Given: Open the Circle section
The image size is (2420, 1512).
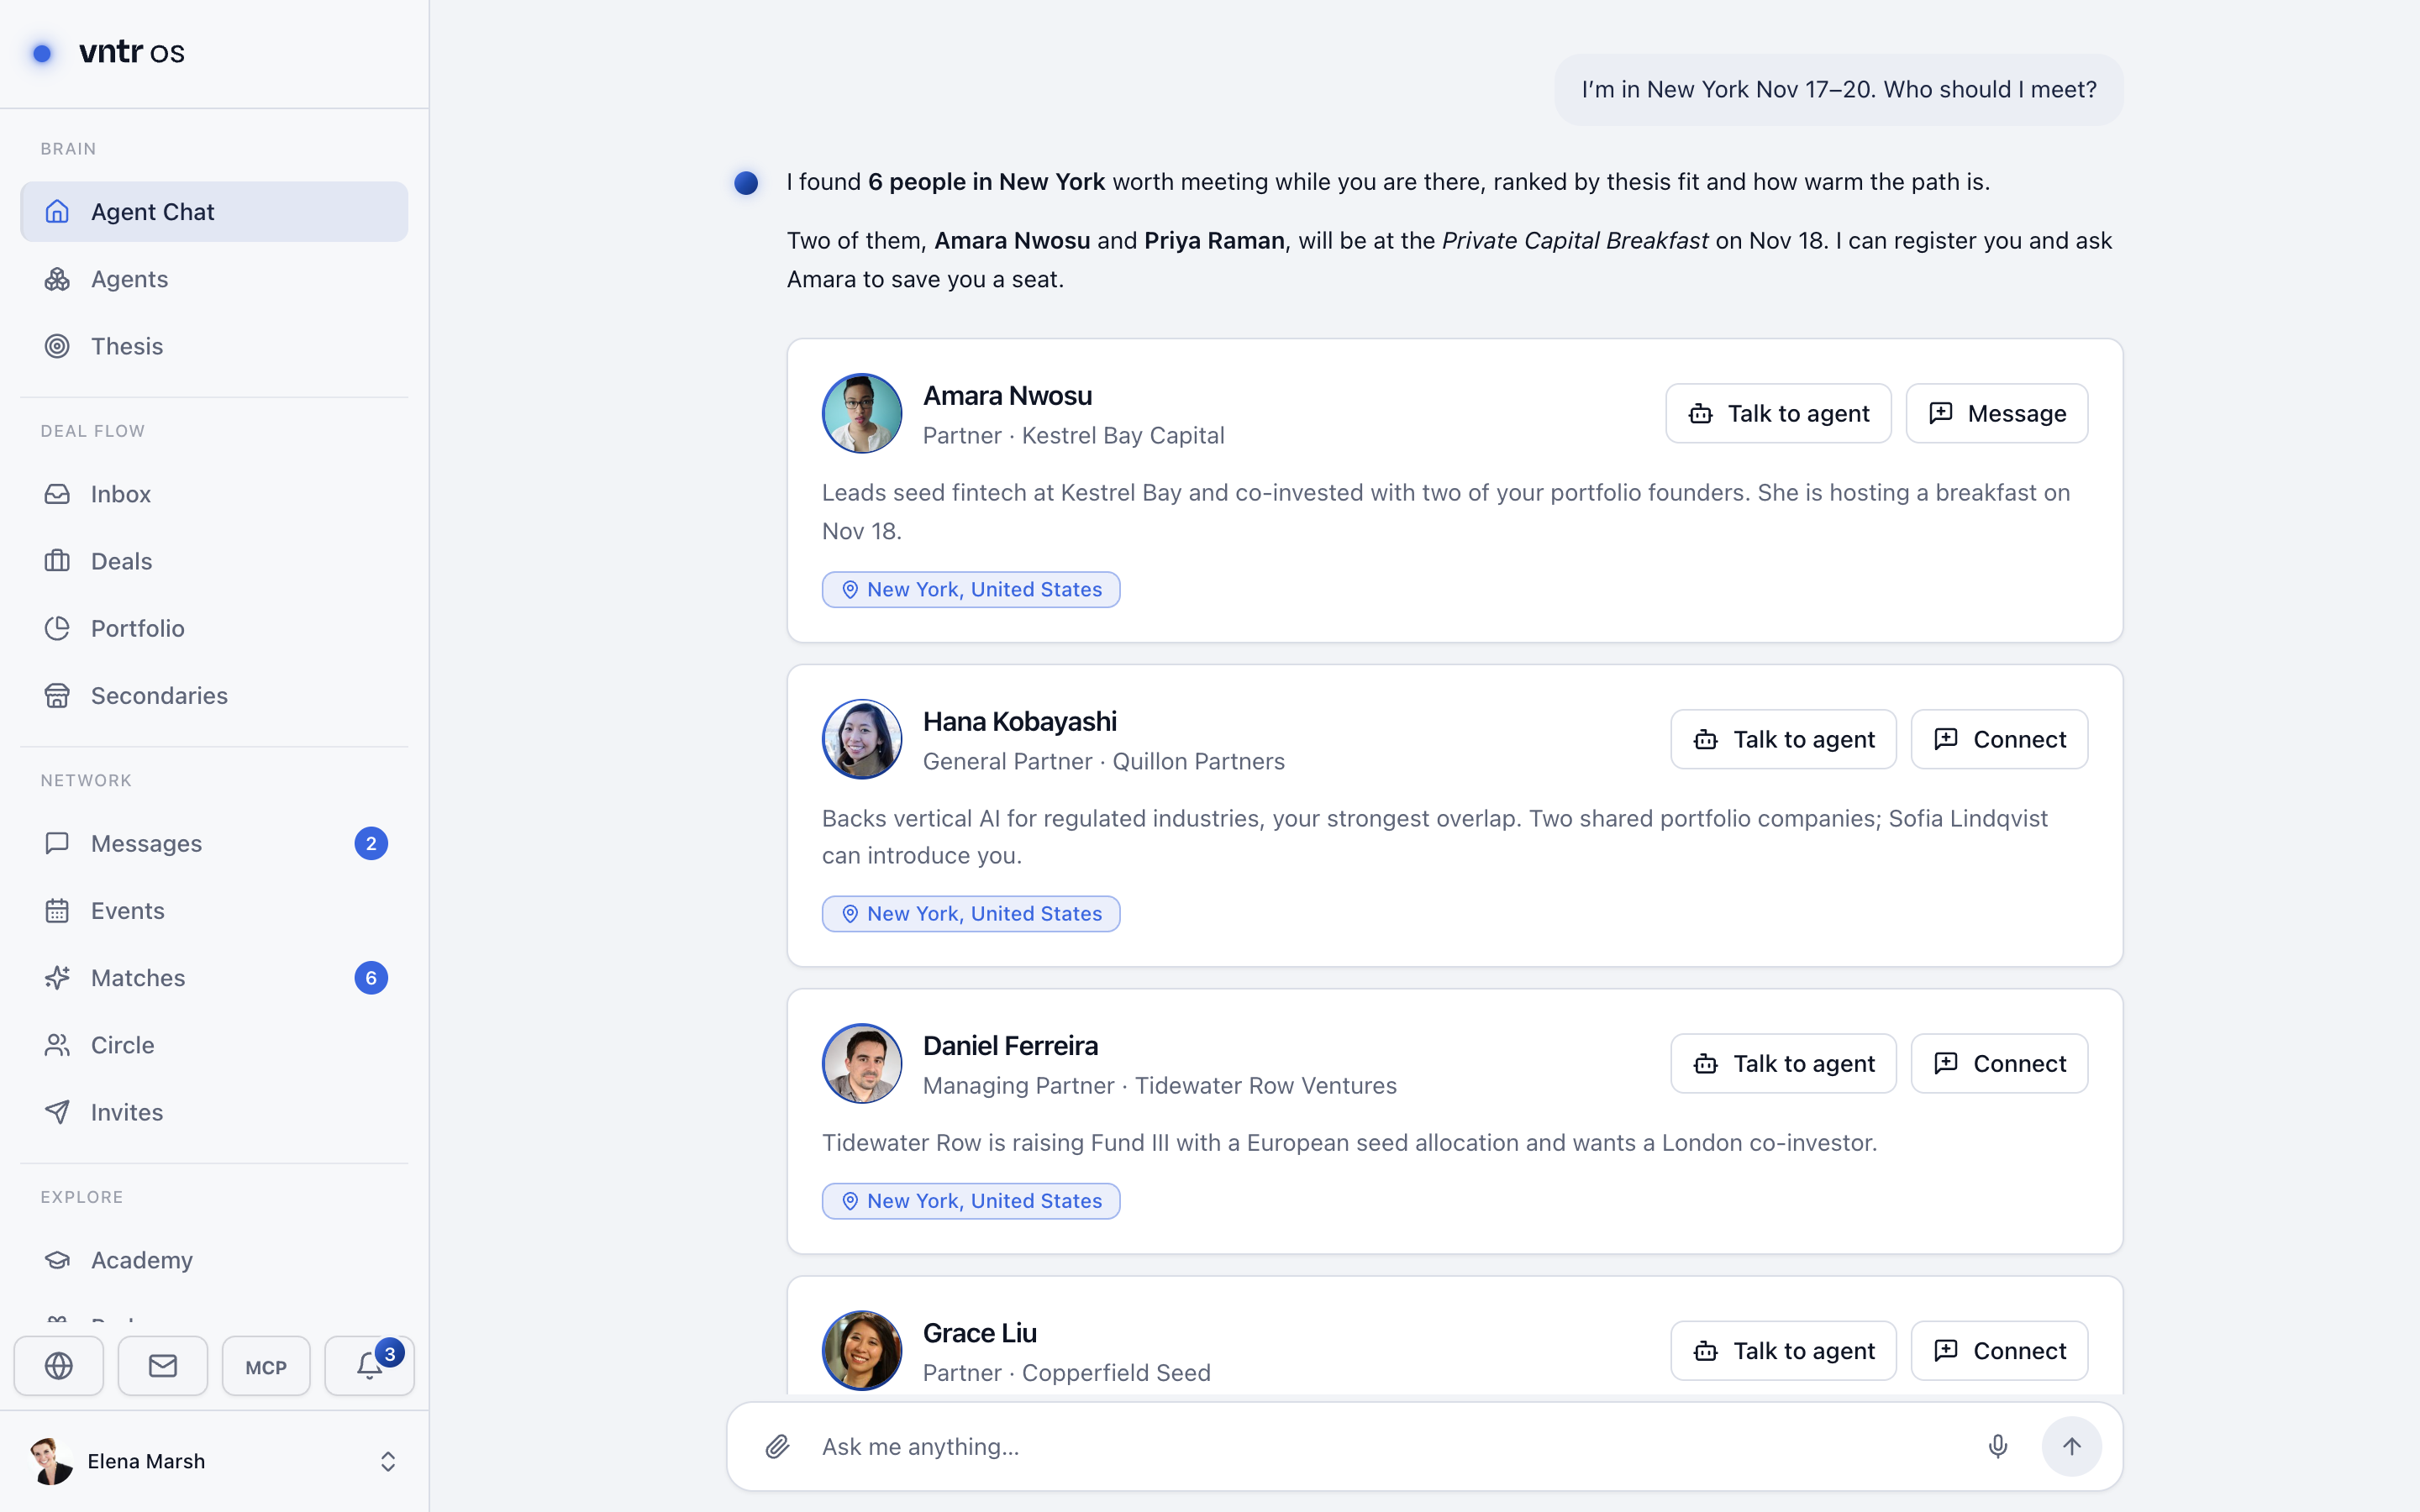Looking at the screenshot, I should click(214, 1045).
